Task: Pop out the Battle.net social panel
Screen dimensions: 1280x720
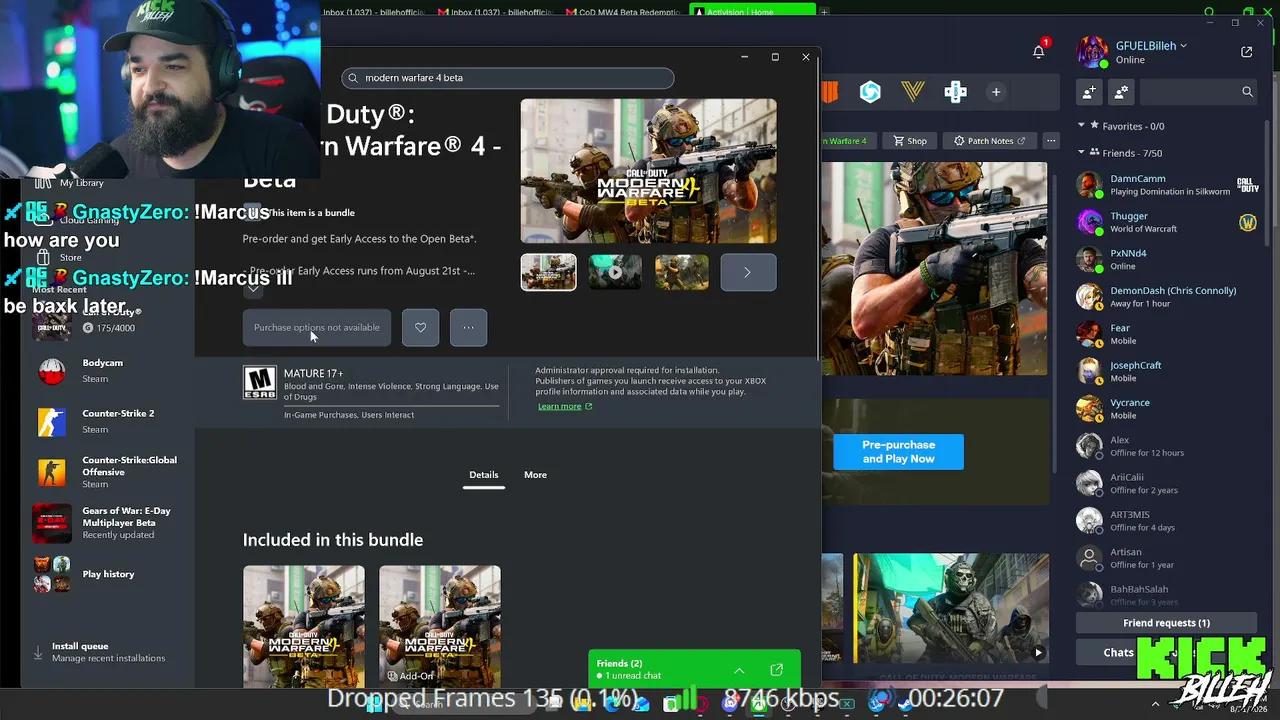Action: [x=1246, y=52]
